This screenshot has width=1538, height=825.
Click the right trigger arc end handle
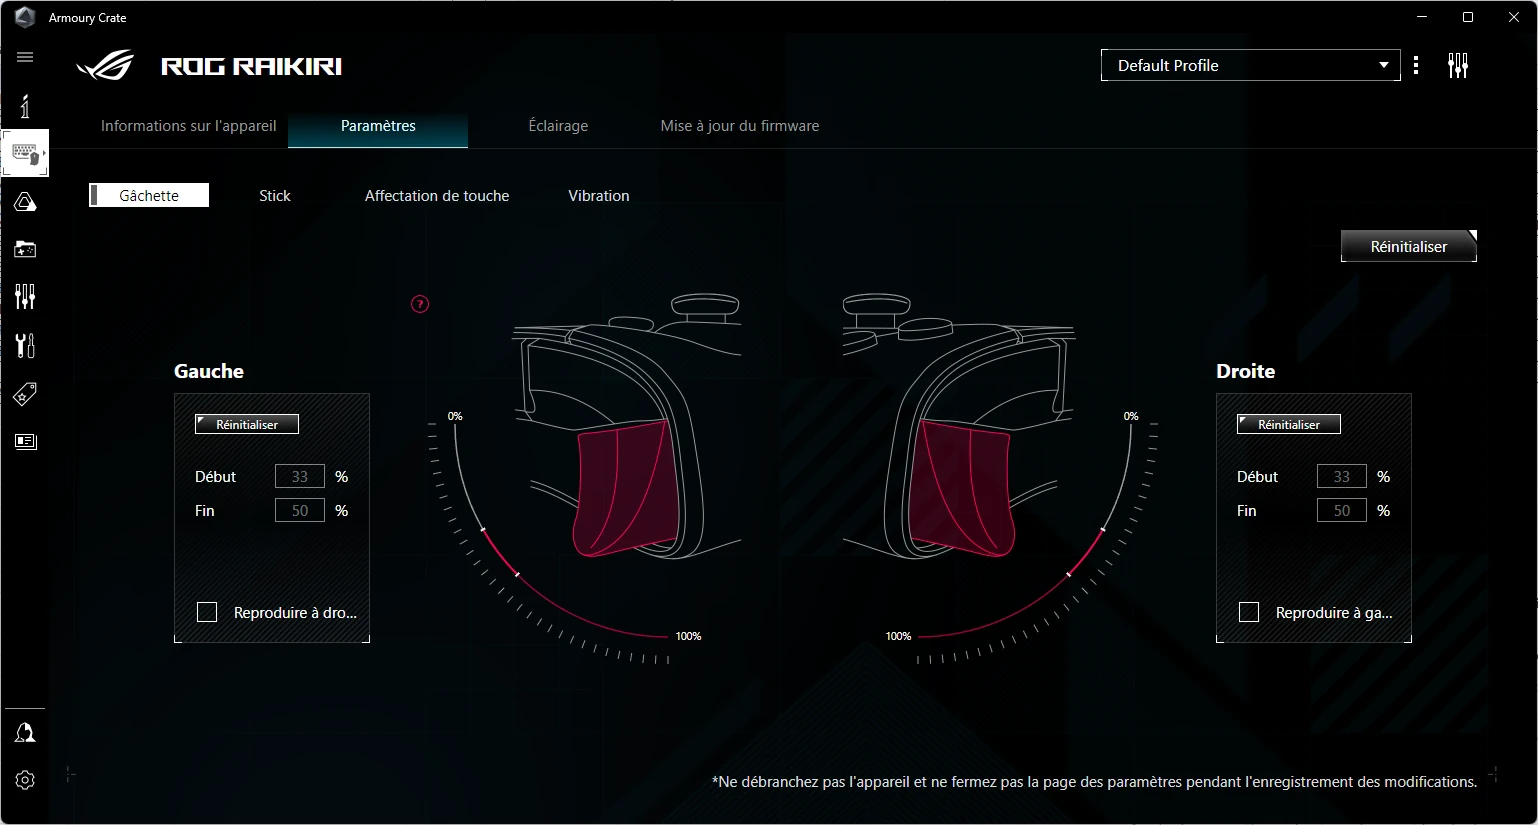pos(1069,574)
